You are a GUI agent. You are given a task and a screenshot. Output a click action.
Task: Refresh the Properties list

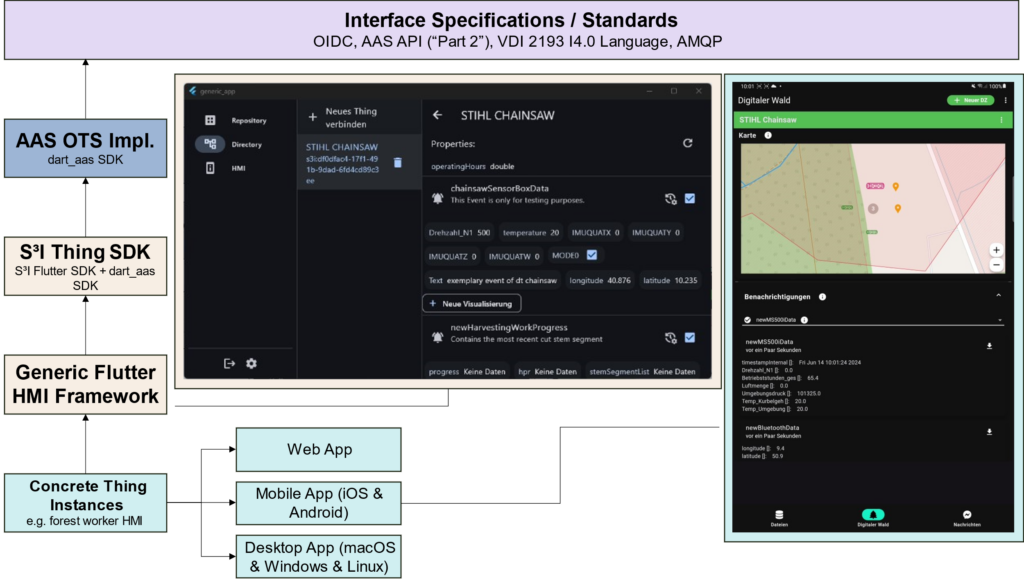(x=688, y=143)
